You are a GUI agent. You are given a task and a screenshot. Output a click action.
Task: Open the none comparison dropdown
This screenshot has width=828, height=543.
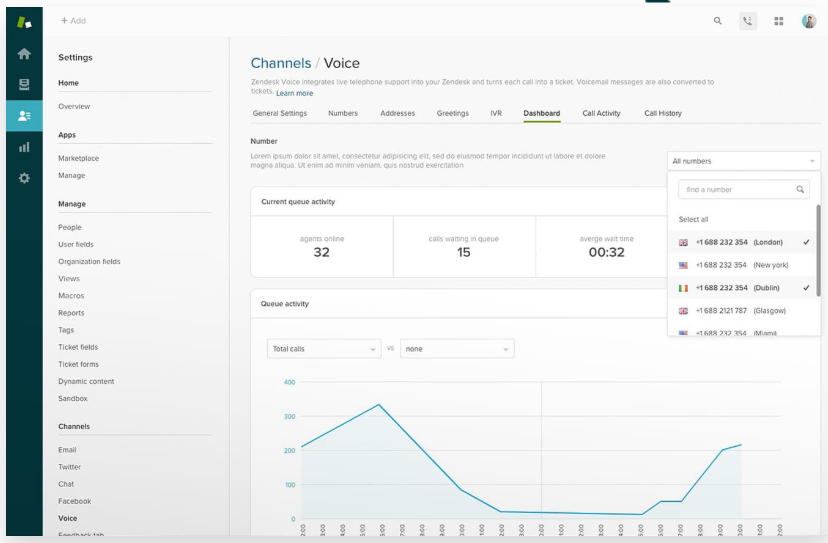coord(457,349)
